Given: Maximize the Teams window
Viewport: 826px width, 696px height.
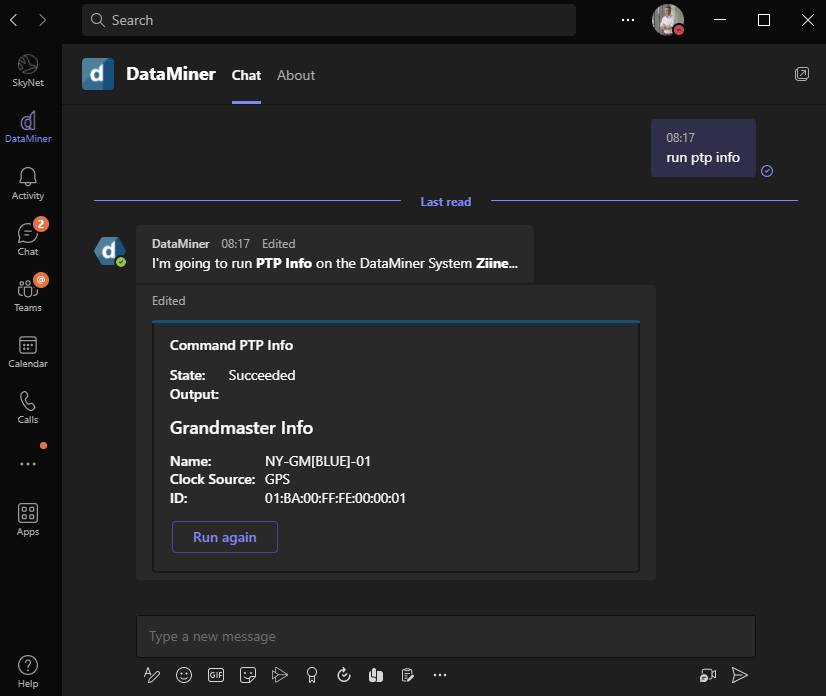Looking at the screenshot, I should coord(764,20).
